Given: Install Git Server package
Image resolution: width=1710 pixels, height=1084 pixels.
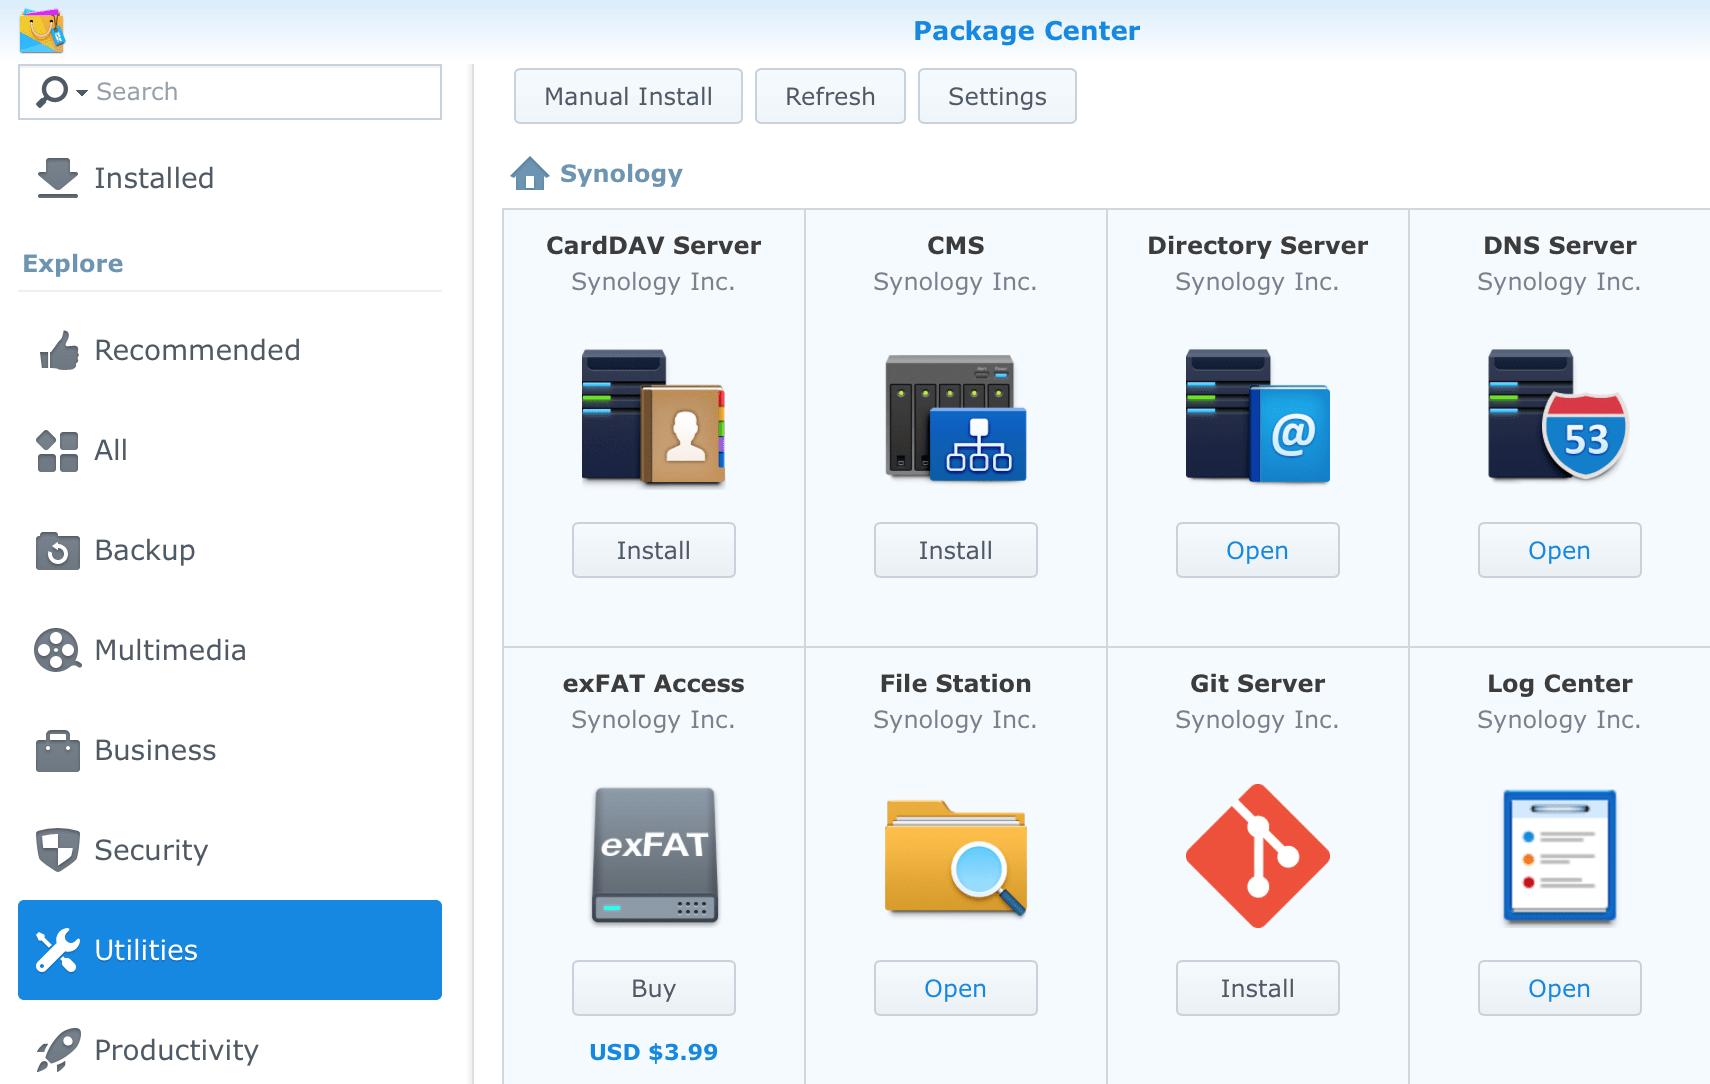Looking at the screenshot, I should (1258, 988).
